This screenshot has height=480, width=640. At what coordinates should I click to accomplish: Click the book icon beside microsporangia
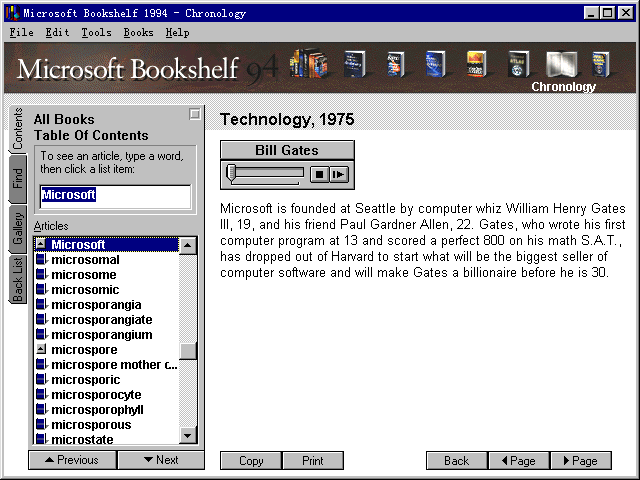(41, 304)
